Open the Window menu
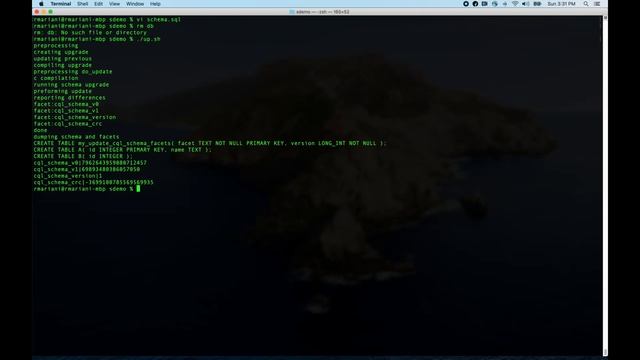This screenshot has height=360, width=640. [x=135, y=4]
